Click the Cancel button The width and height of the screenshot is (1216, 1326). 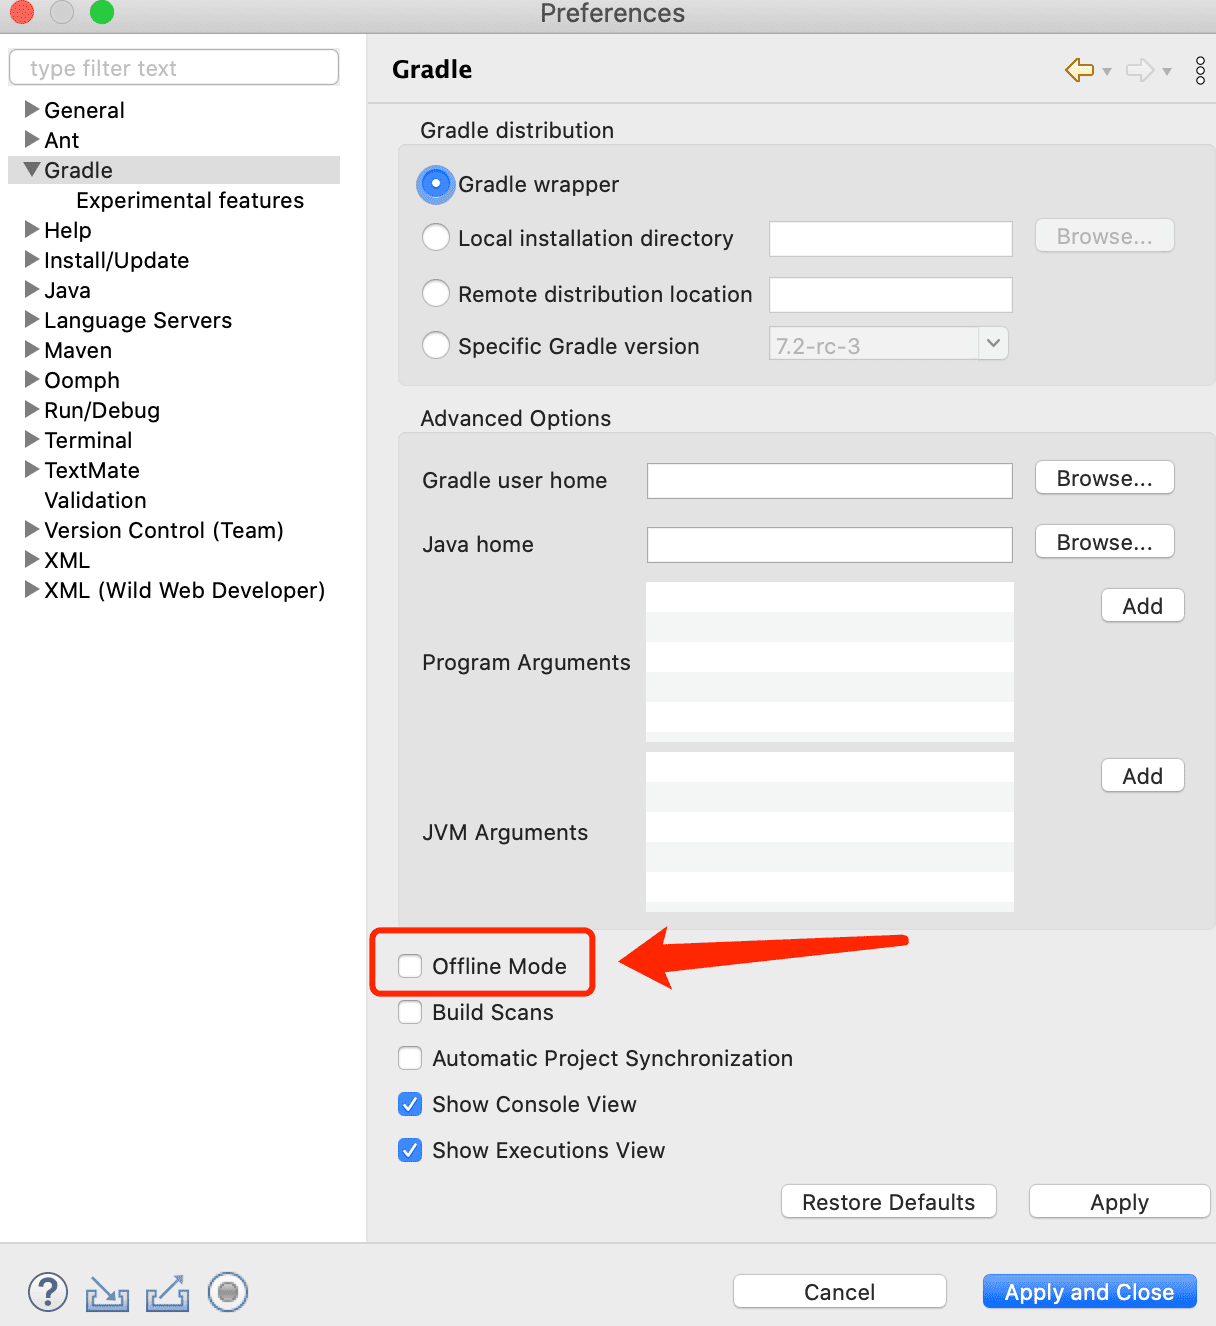839,1292
